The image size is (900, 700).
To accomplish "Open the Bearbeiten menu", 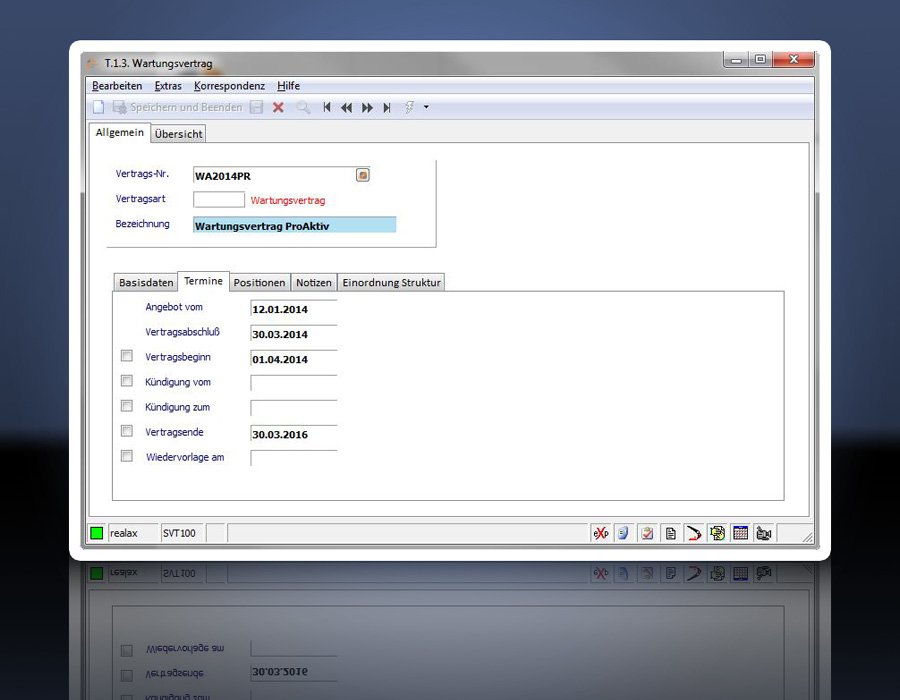I will point(117,86).
